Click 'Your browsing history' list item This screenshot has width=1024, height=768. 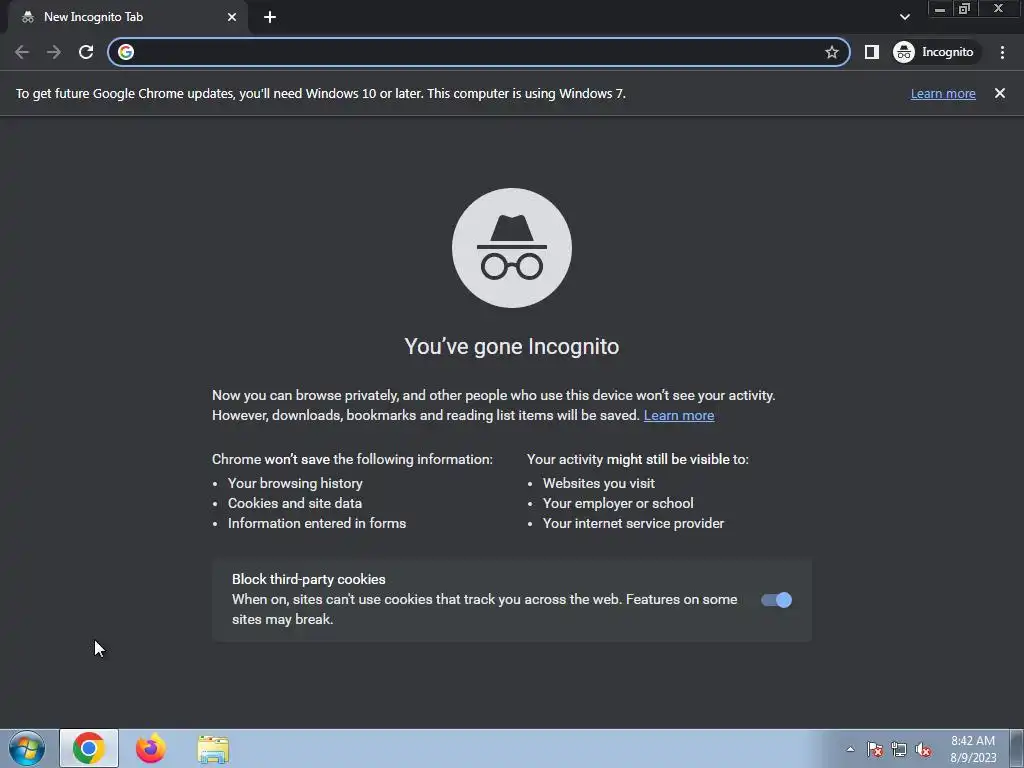295,483
